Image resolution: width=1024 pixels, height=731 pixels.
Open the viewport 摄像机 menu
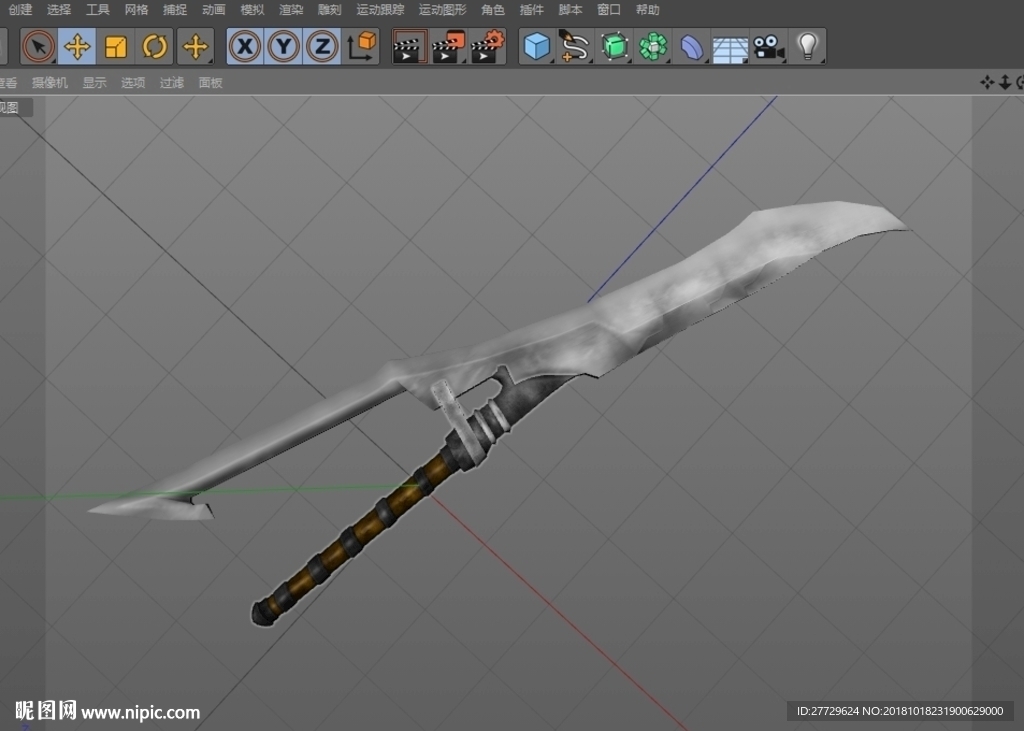click(x=50, y=82)
